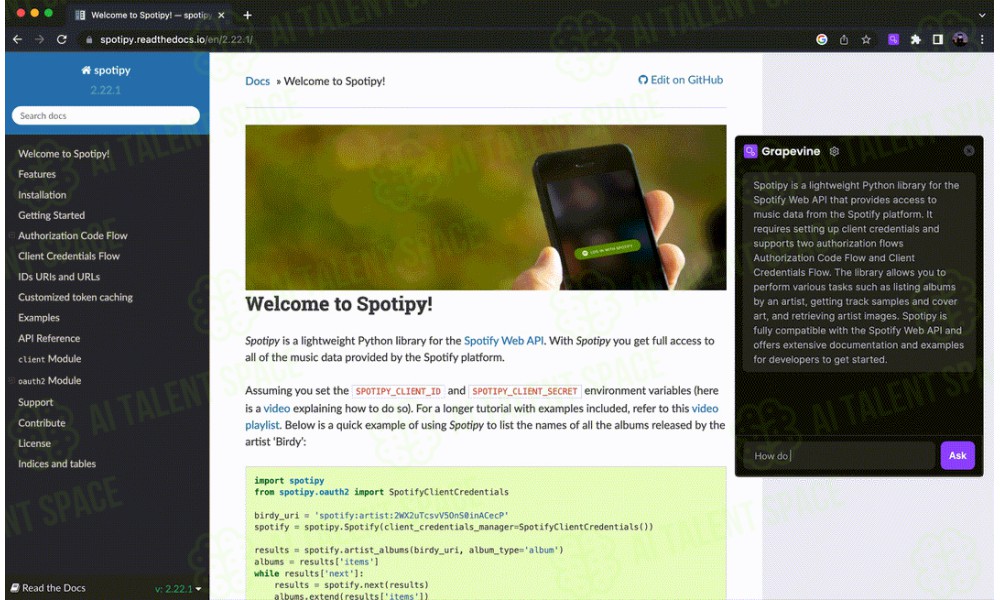
Task: Open Contribute in the sidebar
Action: tap(42, 423)
